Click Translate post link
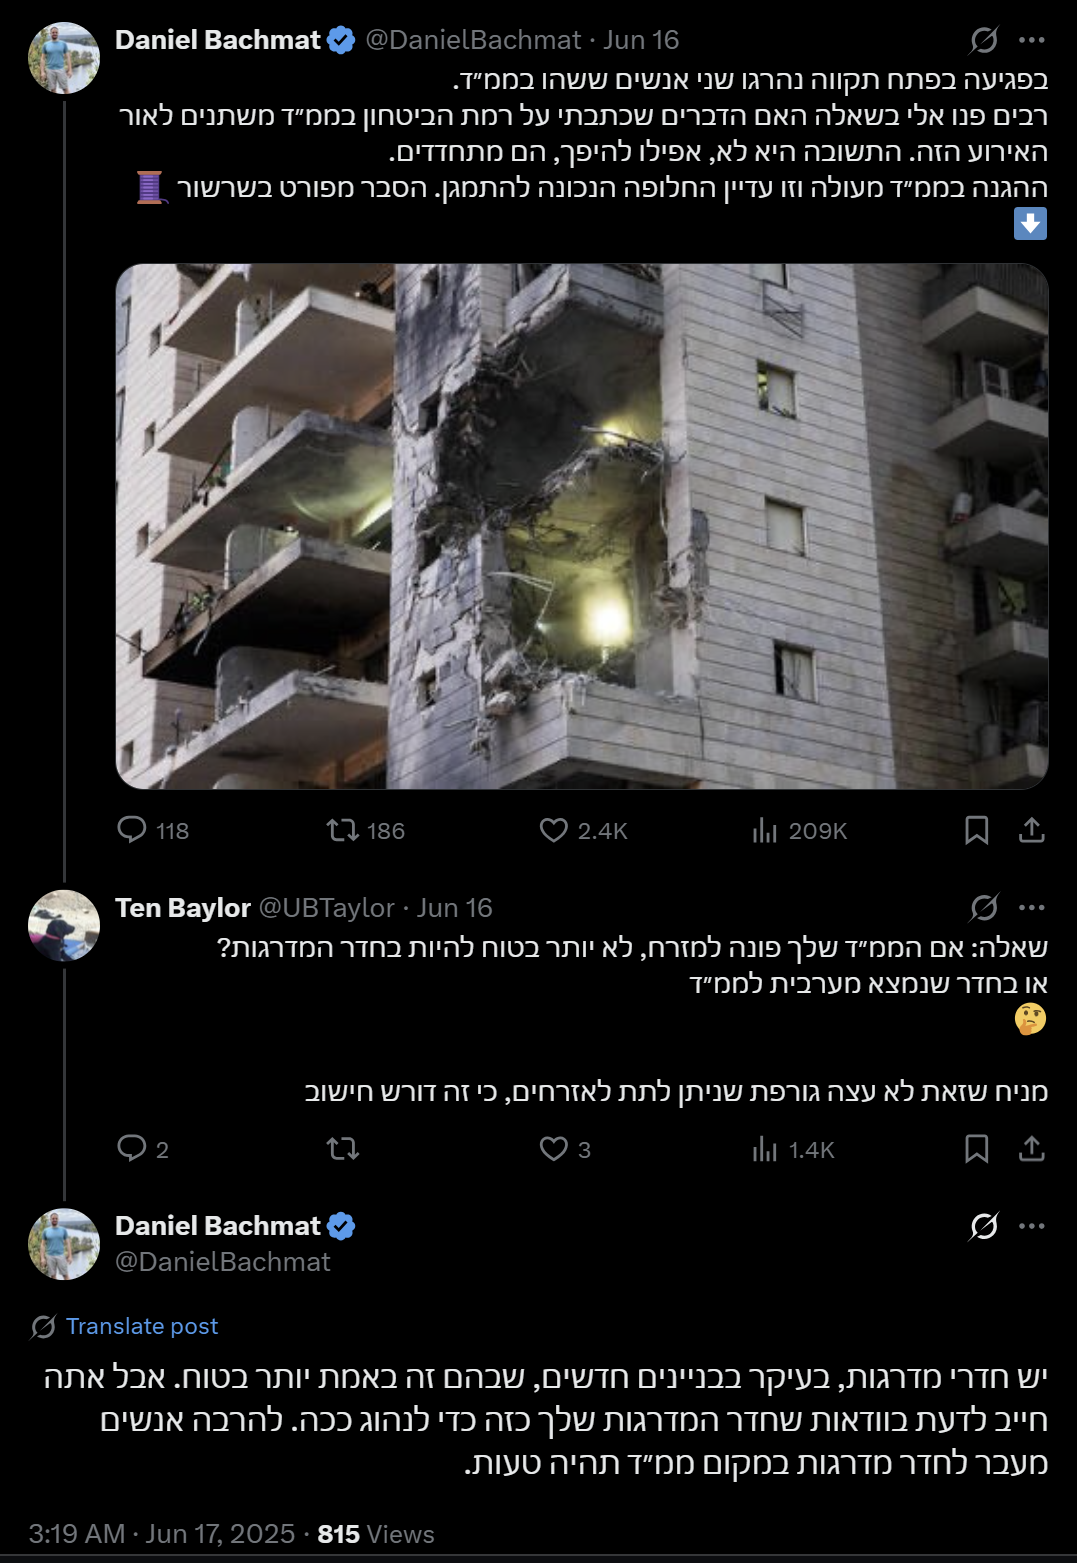 click(141, 1326)
